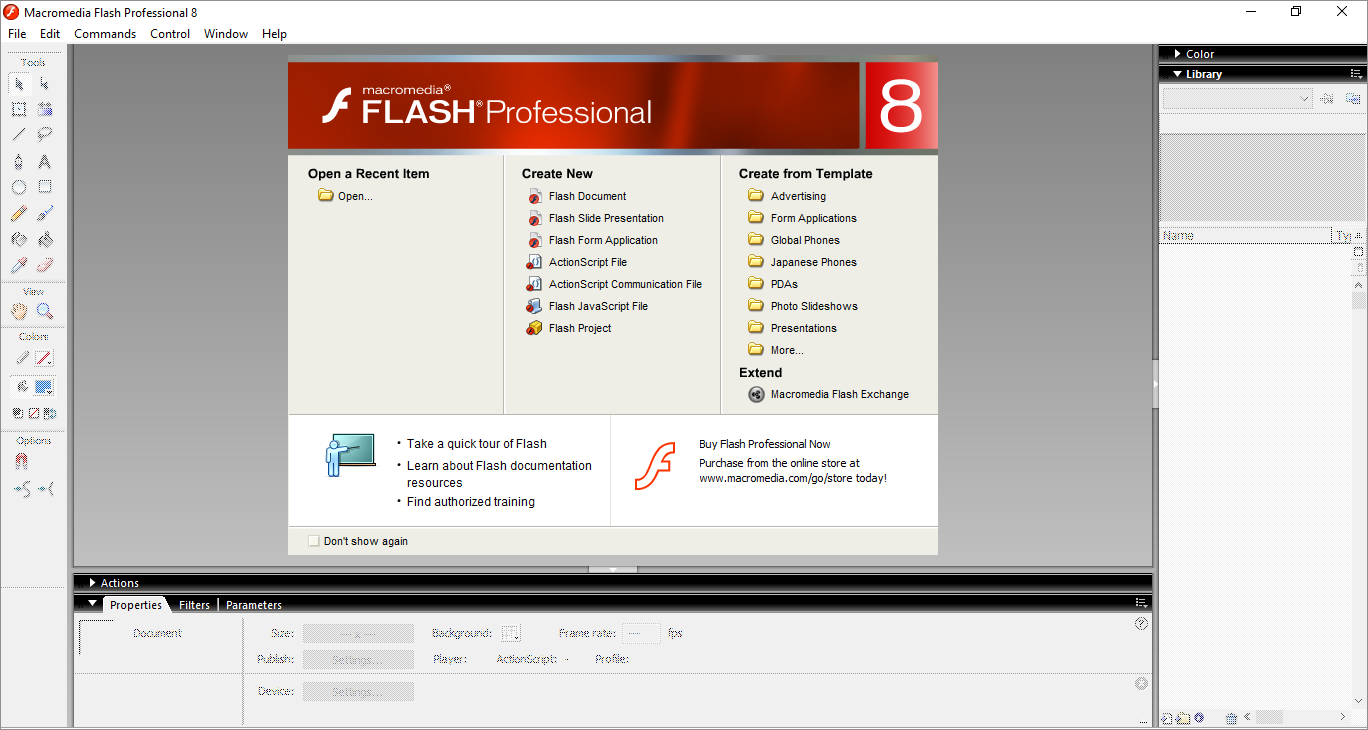Select the Lasso tool

tap(45, 135)
